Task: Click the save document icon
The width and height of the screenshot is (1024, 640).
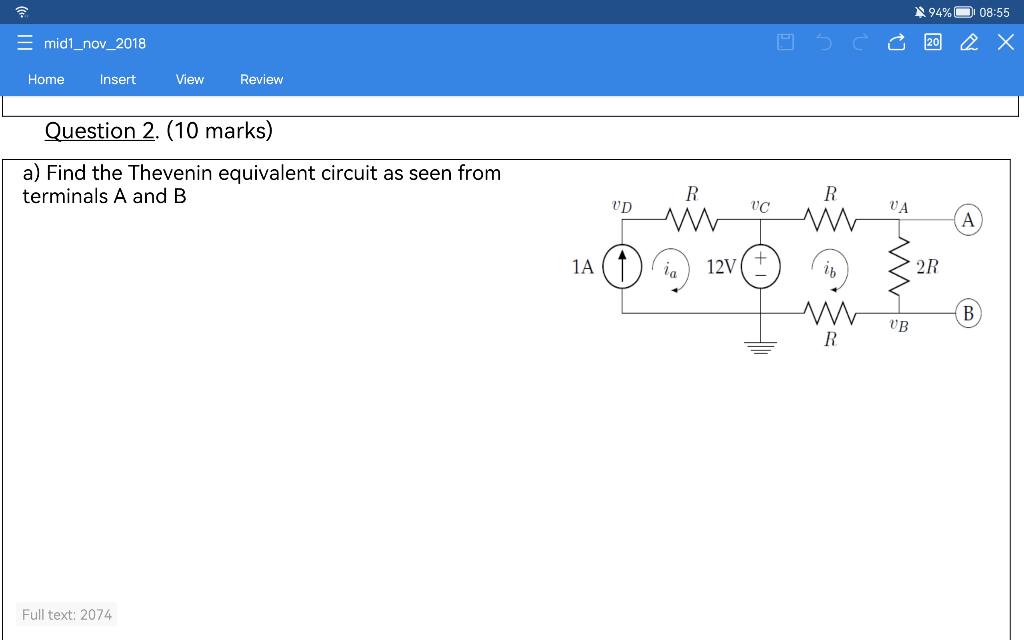Action: click(785, 42)
